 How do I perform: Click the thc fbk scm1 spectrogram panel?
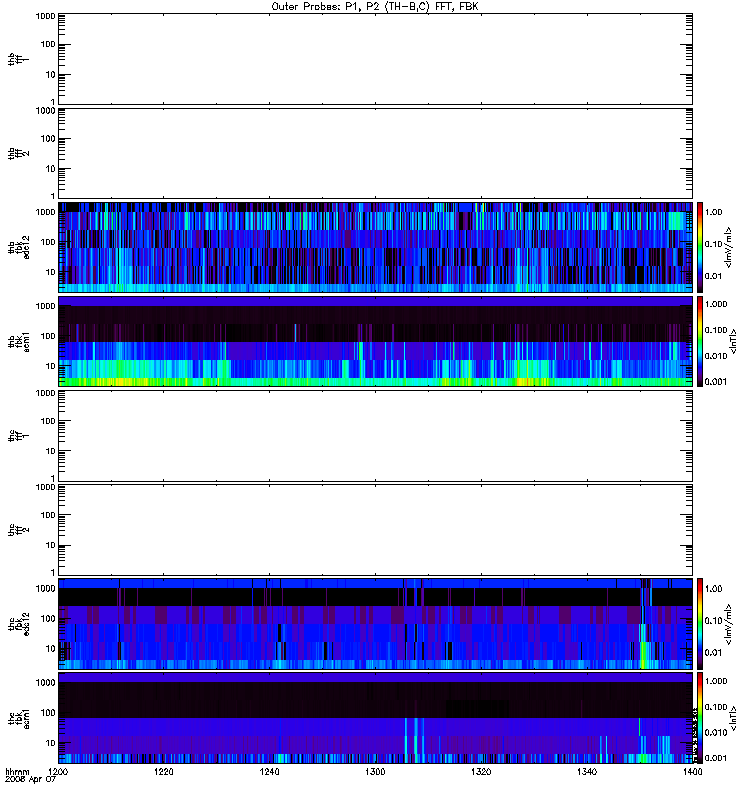click(x=375, y=718)
